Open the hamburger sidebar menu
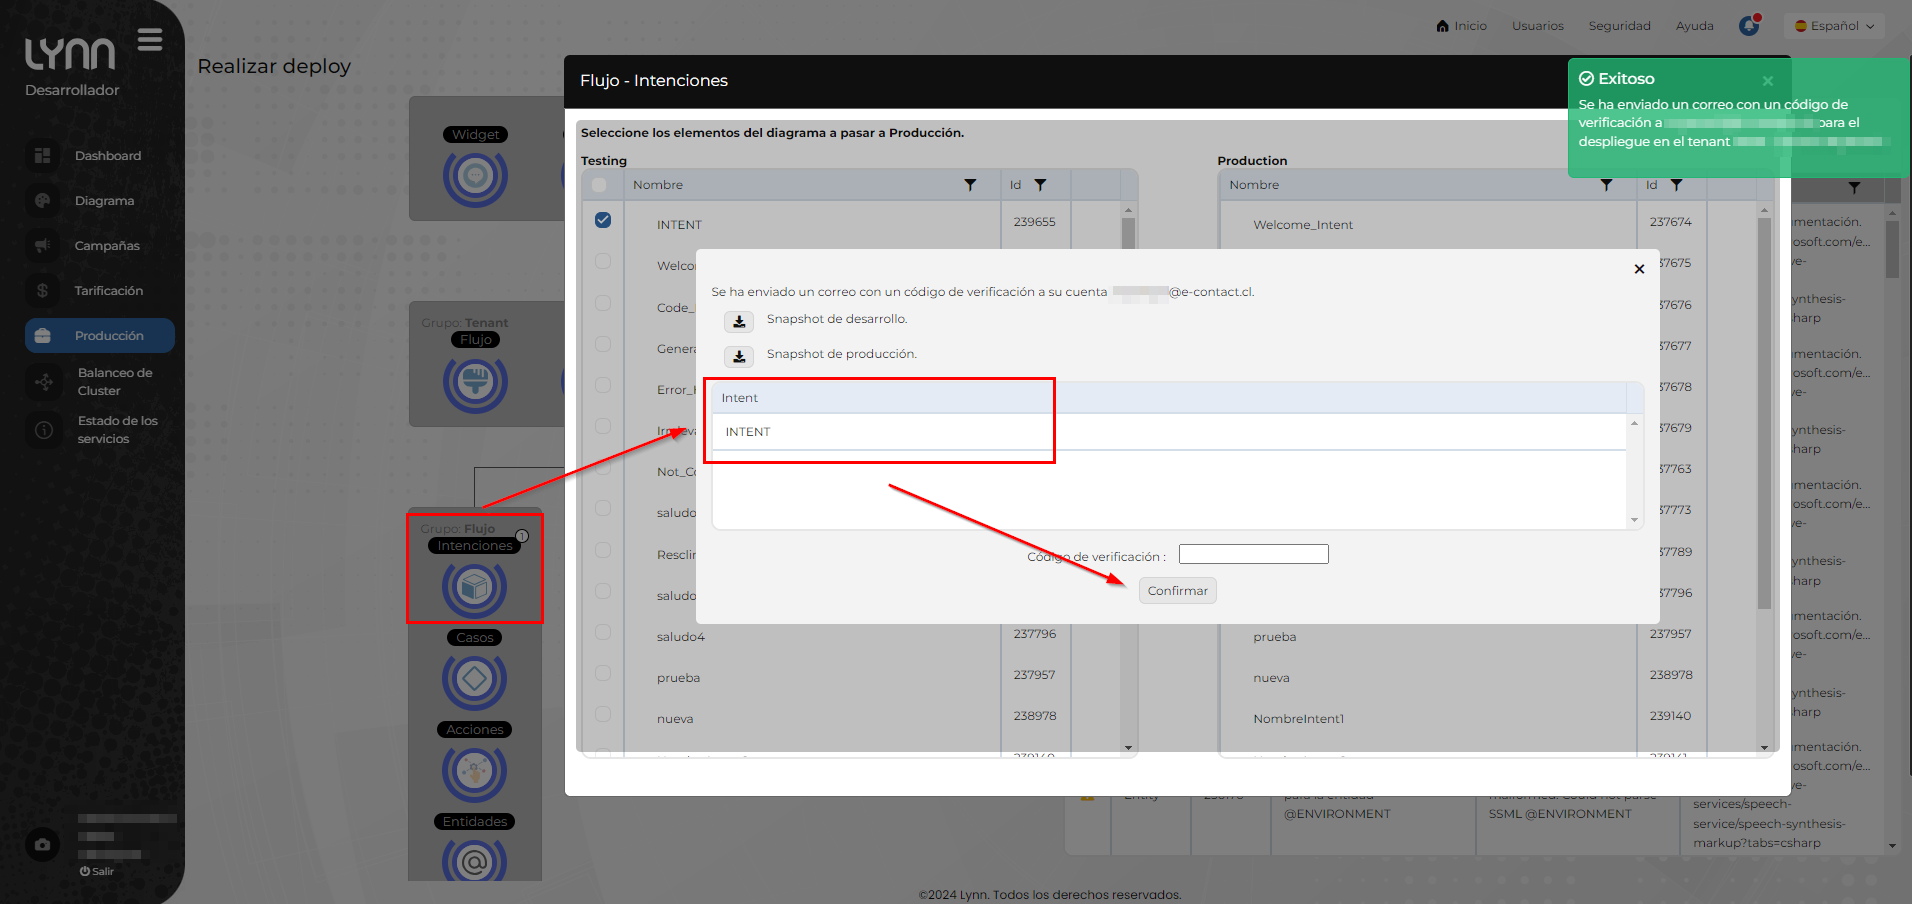1912x904 pixels. [x=150, y=40]
